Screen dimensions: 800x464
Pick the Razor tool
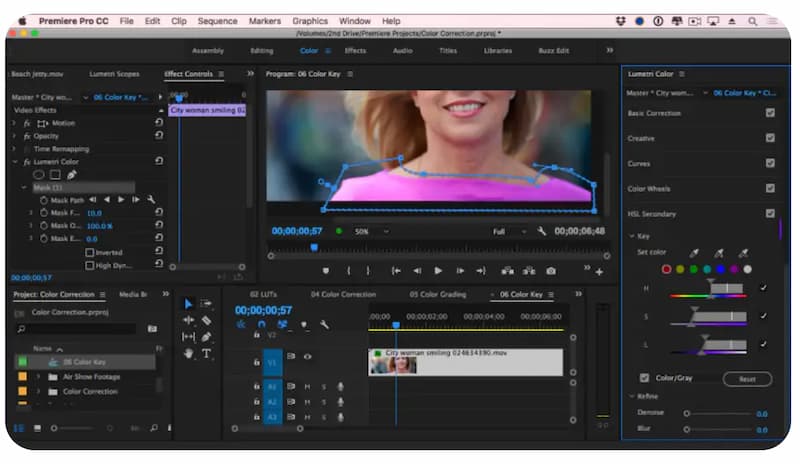[207, 321]
